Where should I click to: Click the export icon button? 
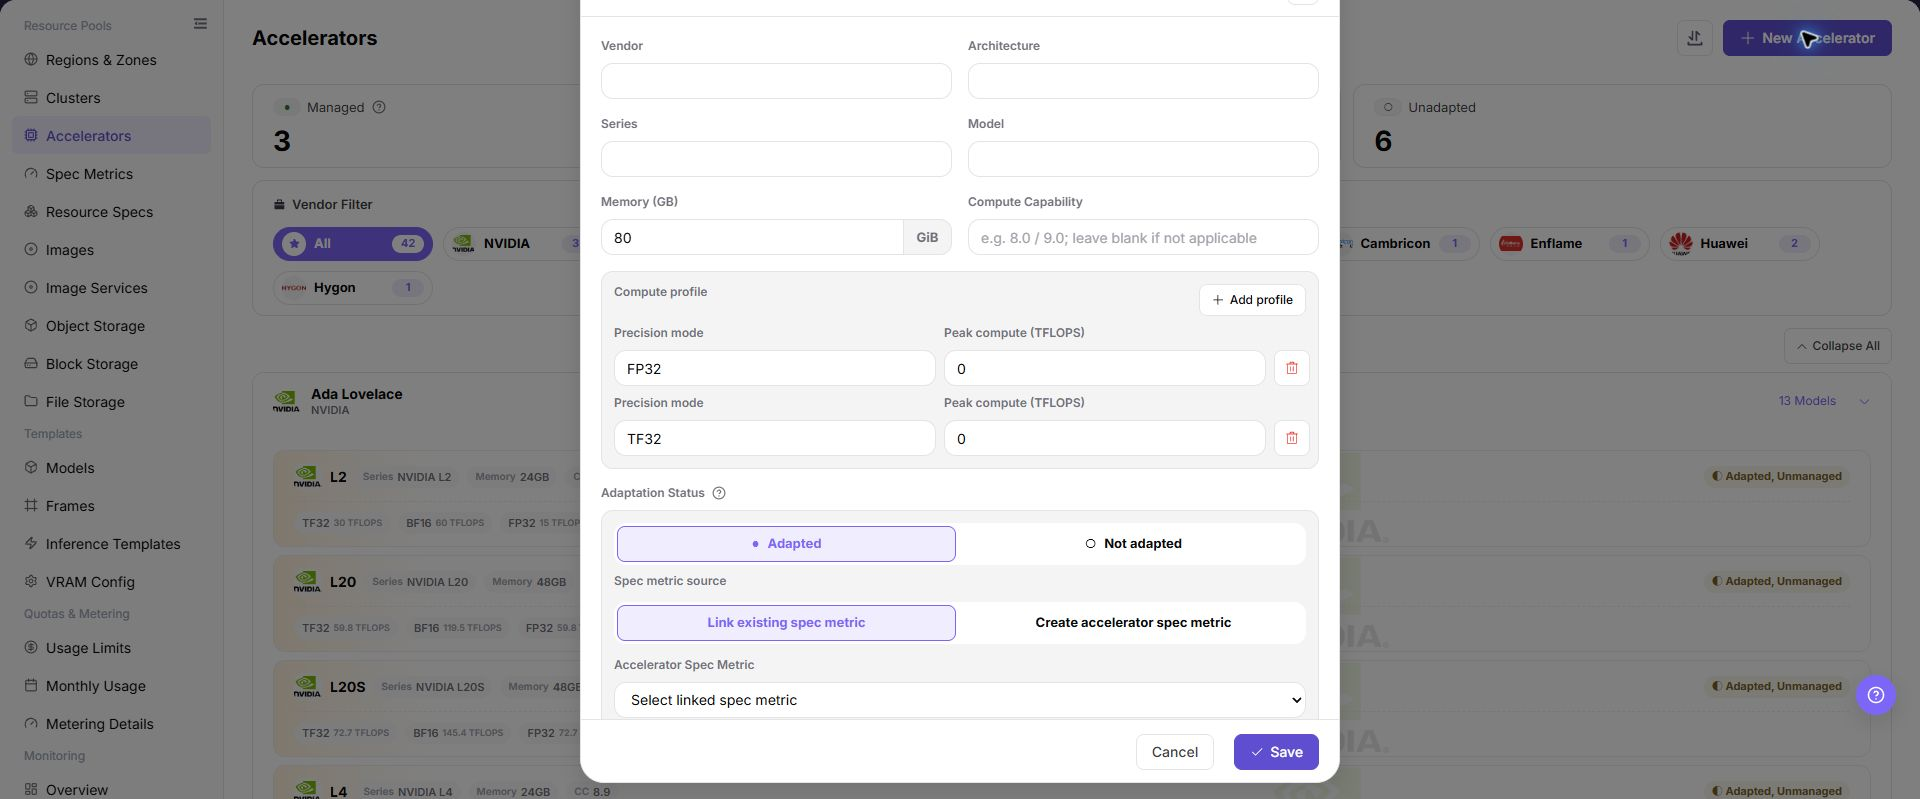click(1695, 38)
